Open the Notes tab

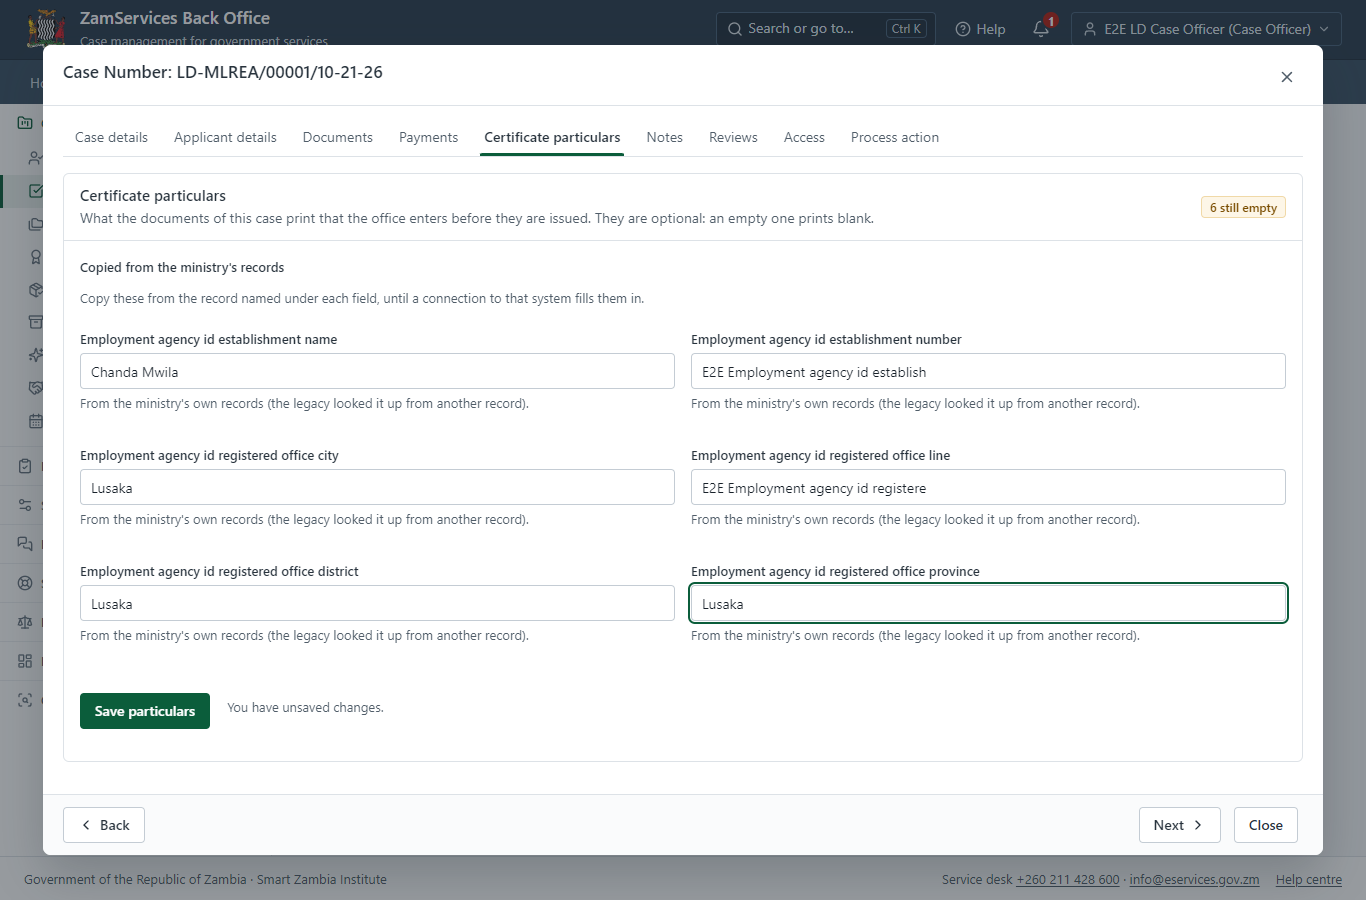point(664,137)
